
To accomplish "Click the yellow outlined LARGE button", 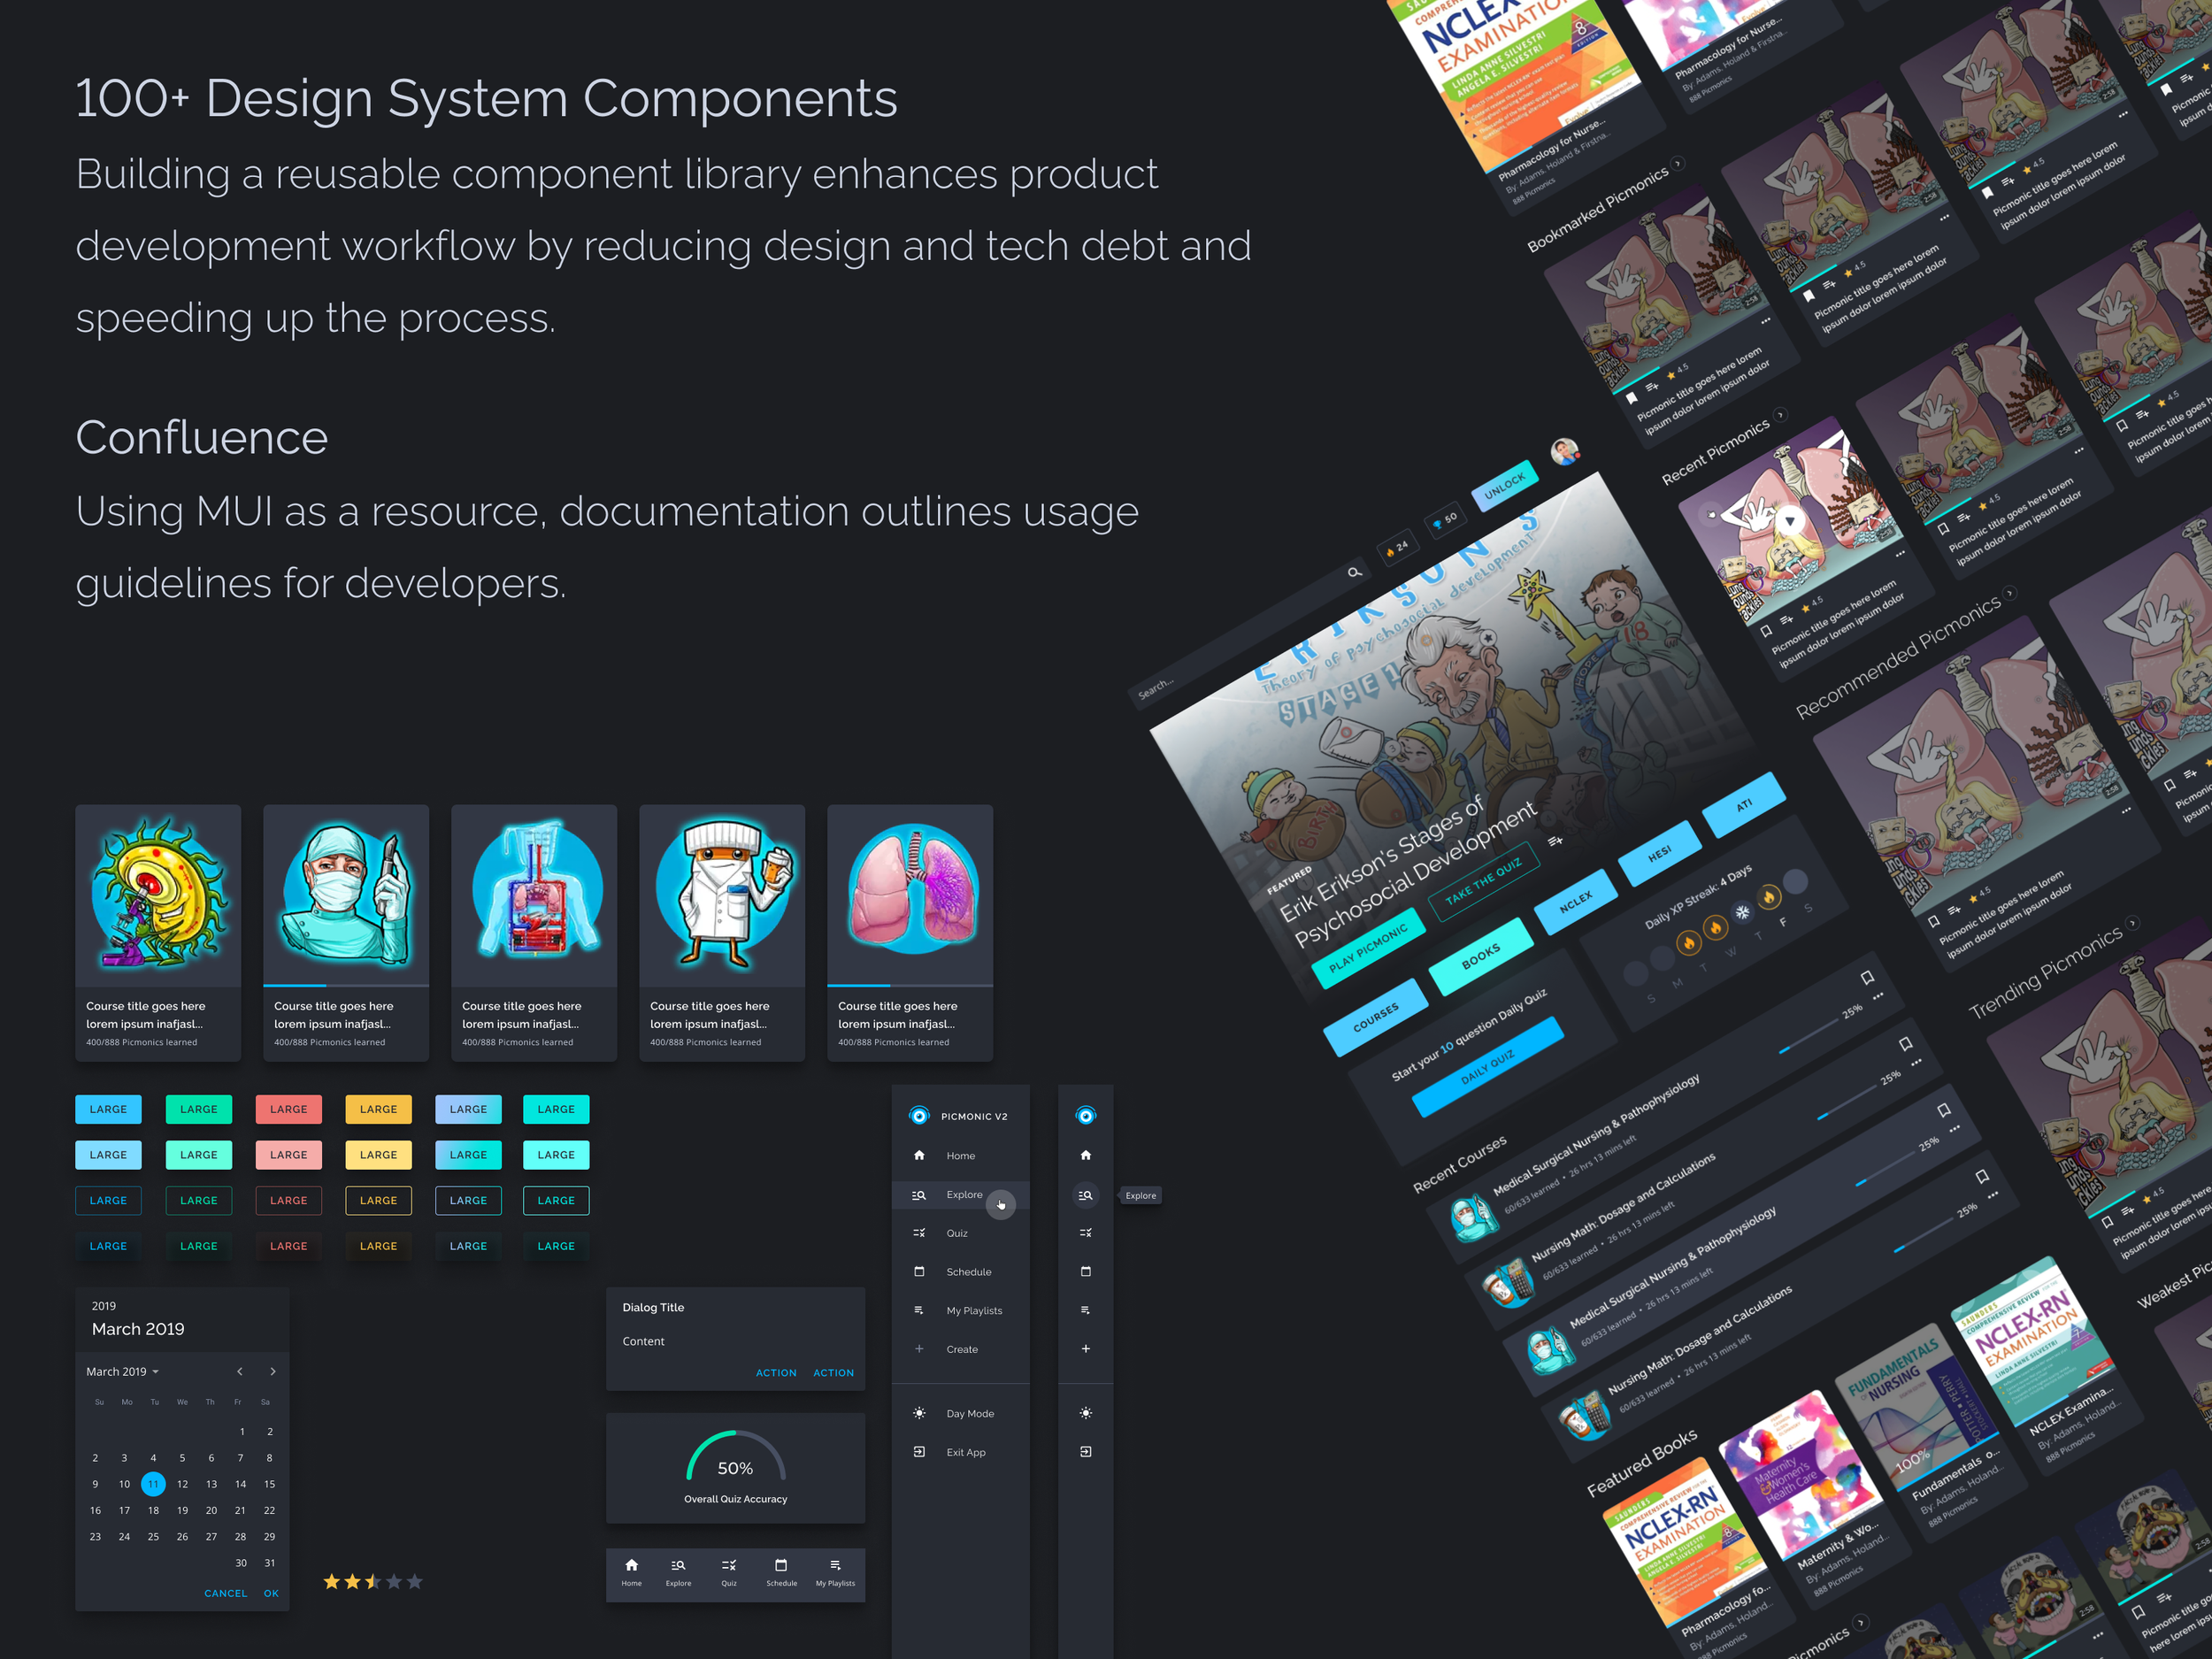I will pos(378,1200).
